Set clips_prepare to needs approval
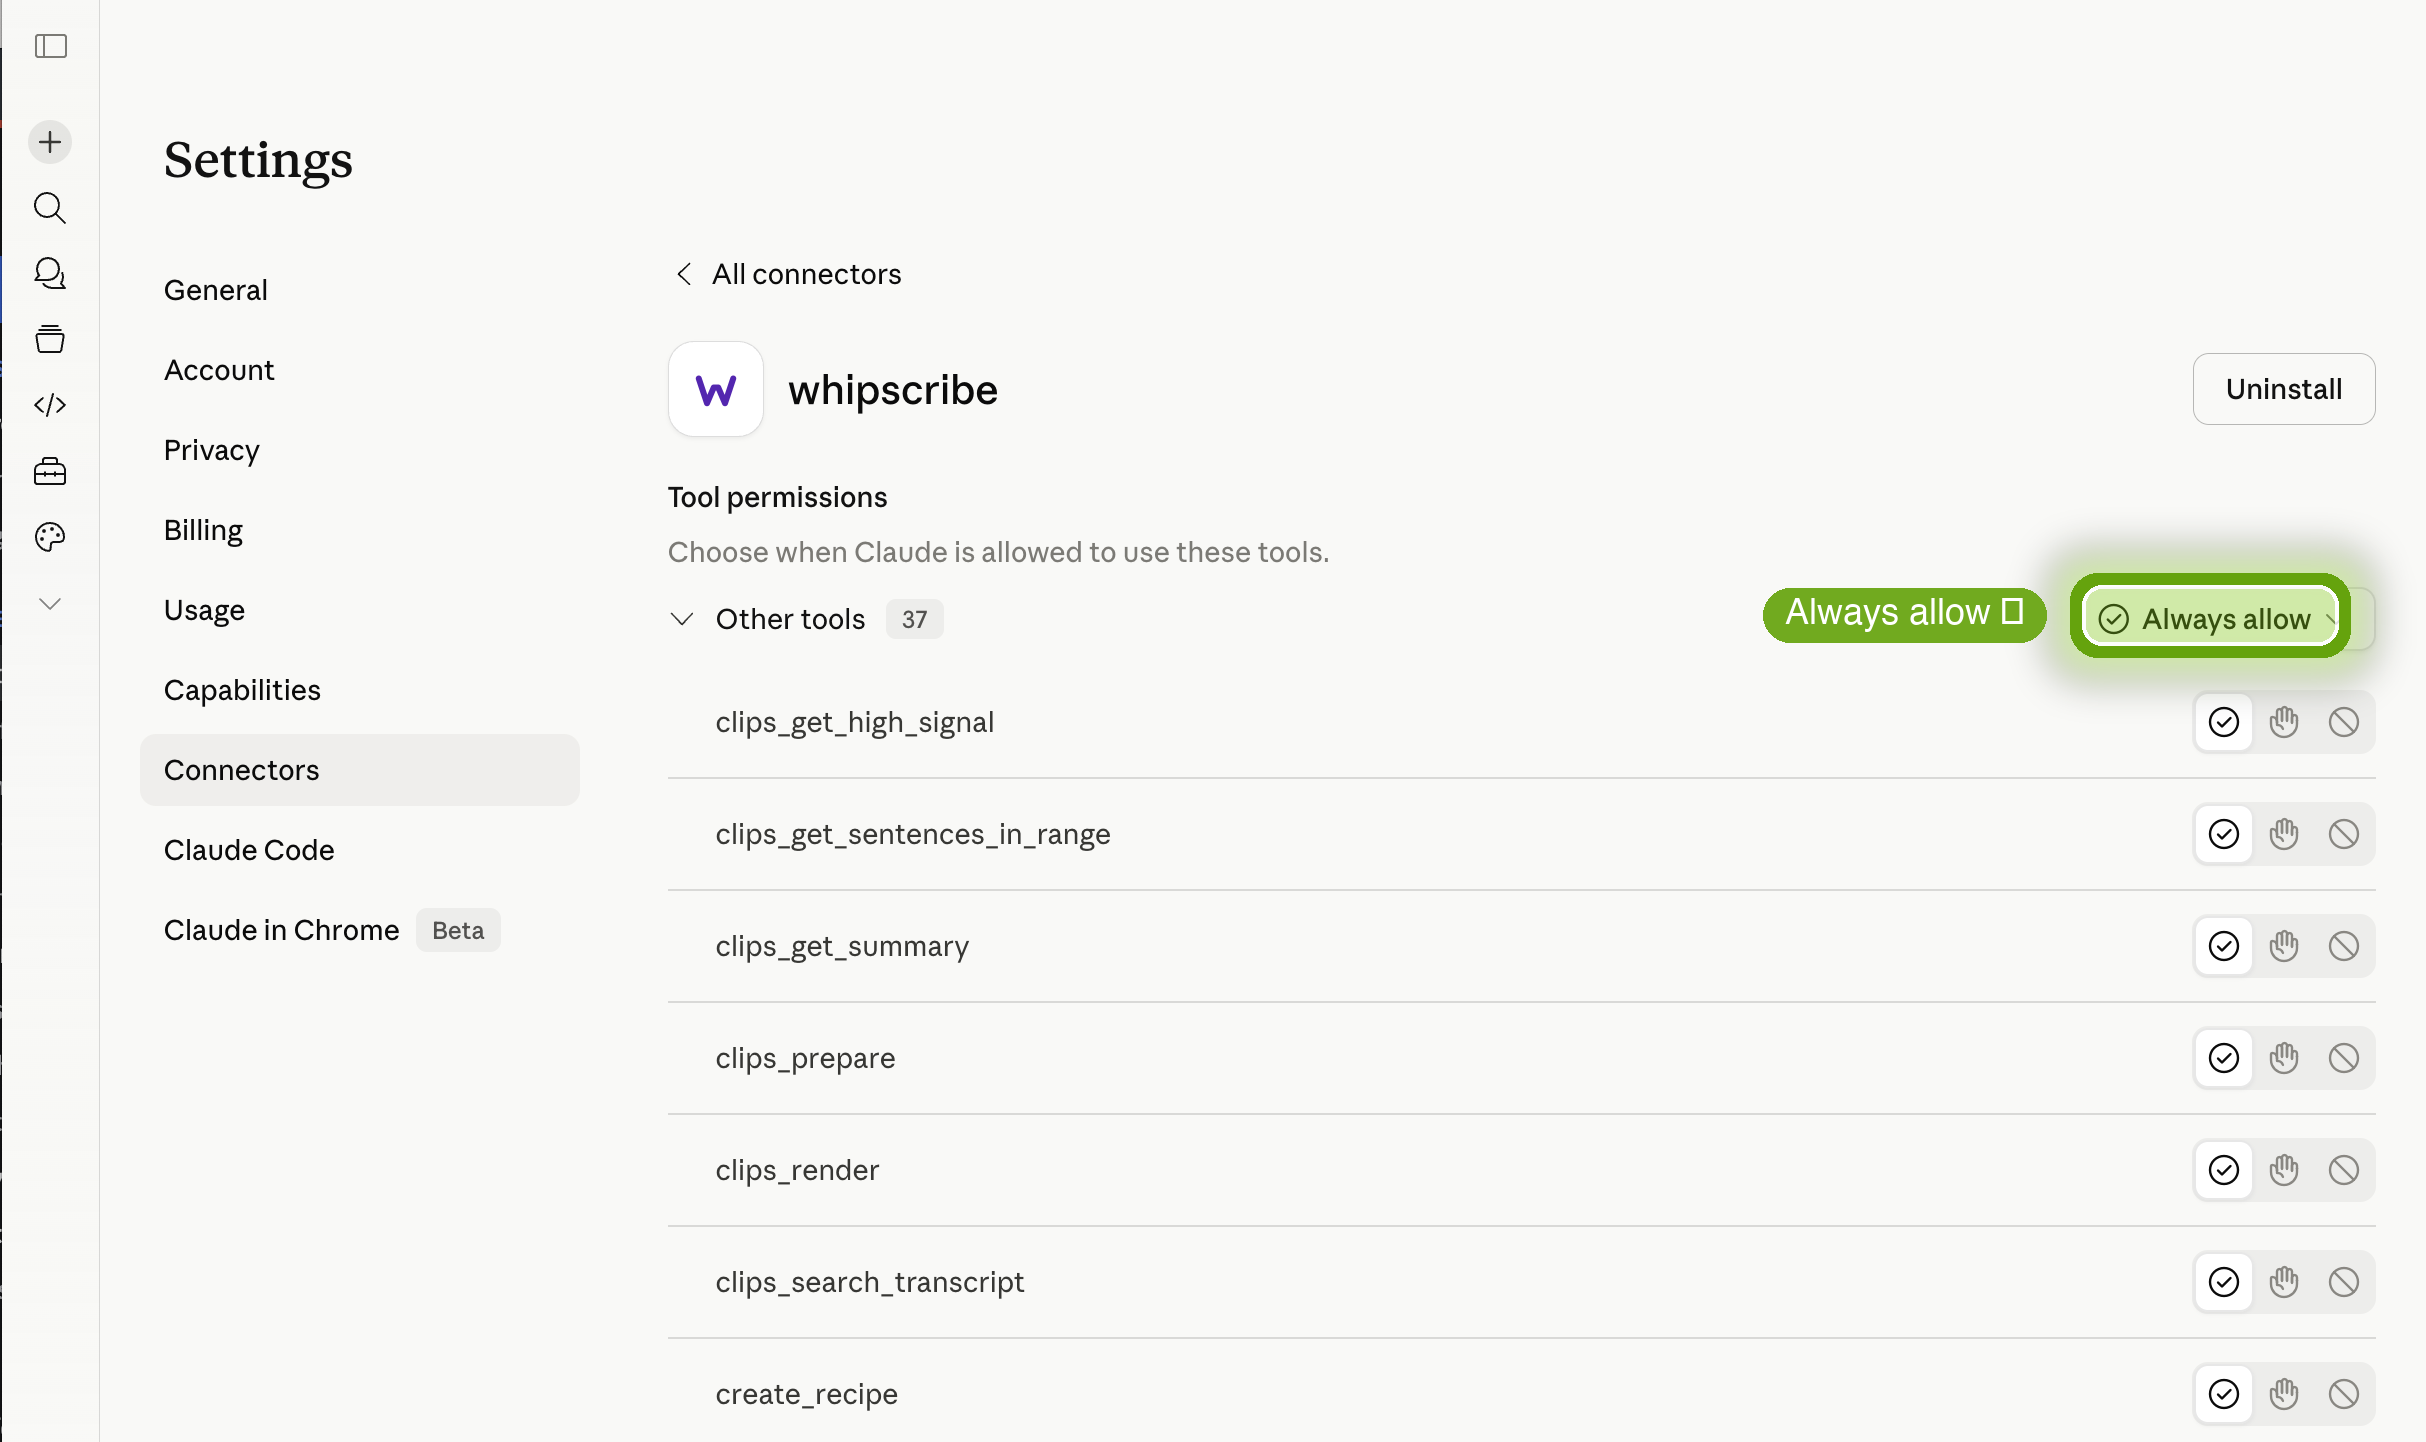The image size is (2426, 1442). (2284, 1058)
